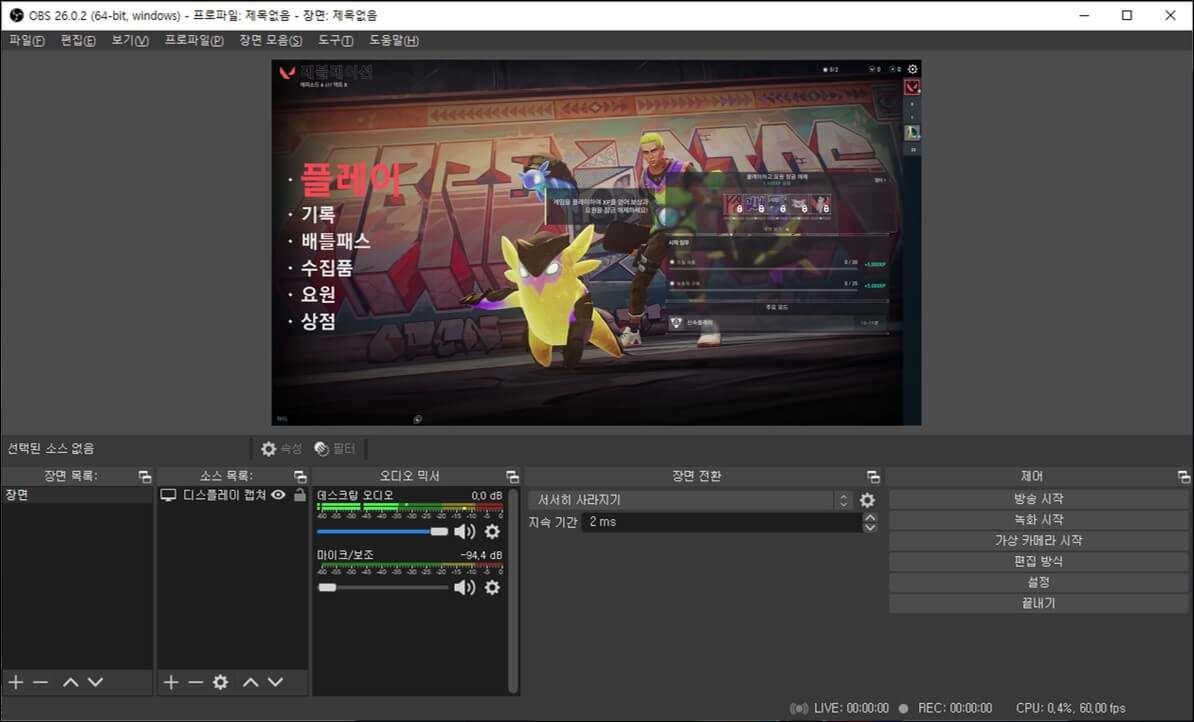Click 녹화 시작 to start recording
Viewport: 1194px width, 722px height.
(1039, 519)
